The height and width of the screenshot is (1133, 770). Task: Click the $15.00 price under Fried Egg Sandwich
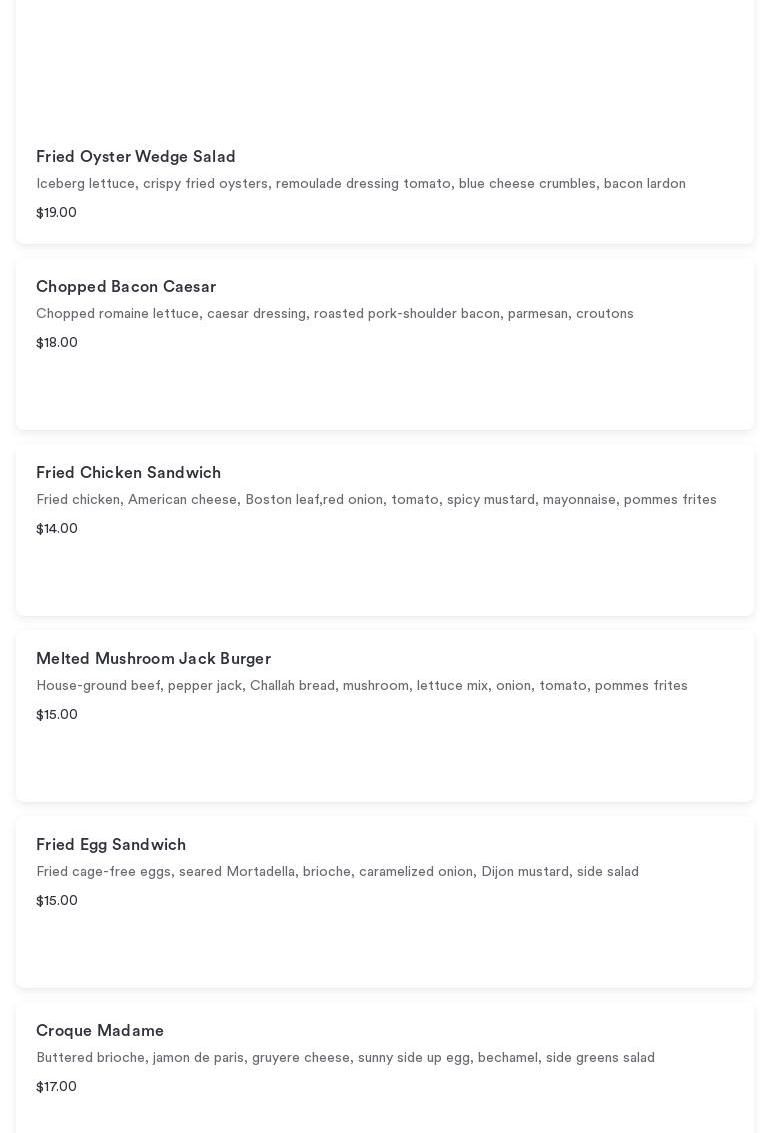(57, 901)
